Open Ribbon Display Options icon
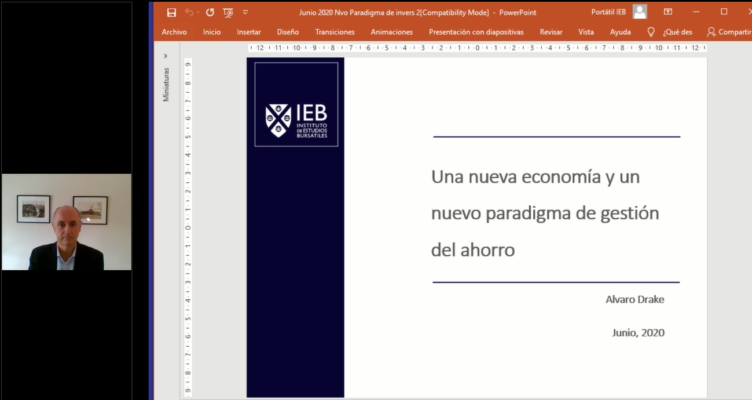Screen dimensions: 752x400 coord(668,12)
